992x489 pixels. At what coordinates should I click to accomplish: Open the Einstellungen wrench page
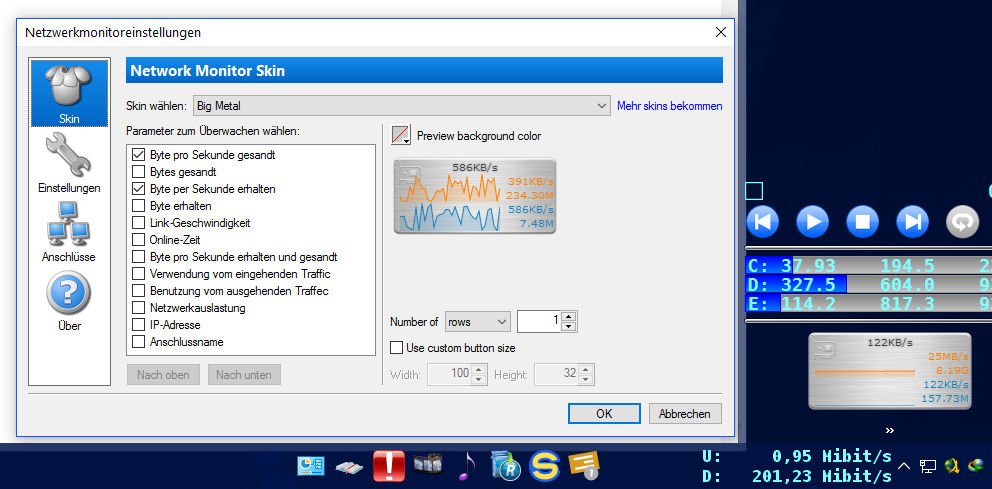[69, 163]
